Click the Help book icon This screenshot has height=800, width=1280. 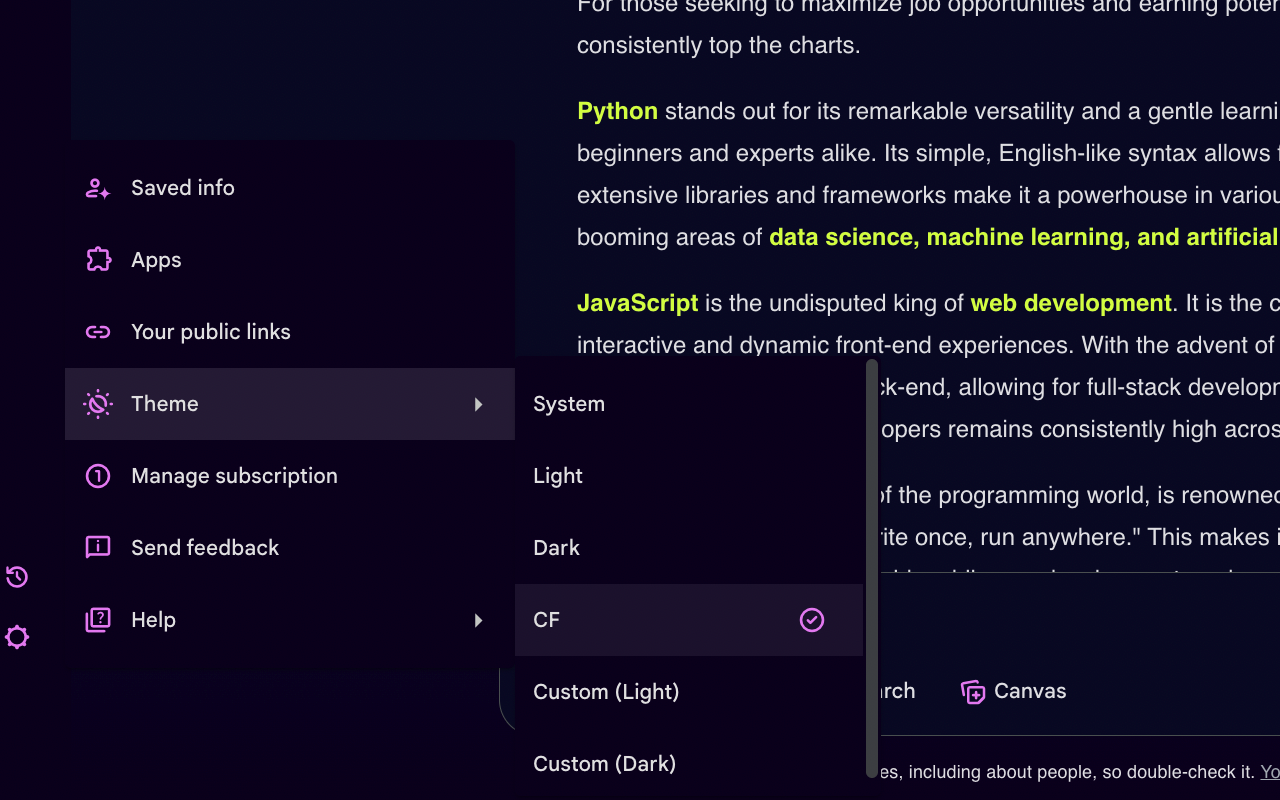[x=98, y=620]
